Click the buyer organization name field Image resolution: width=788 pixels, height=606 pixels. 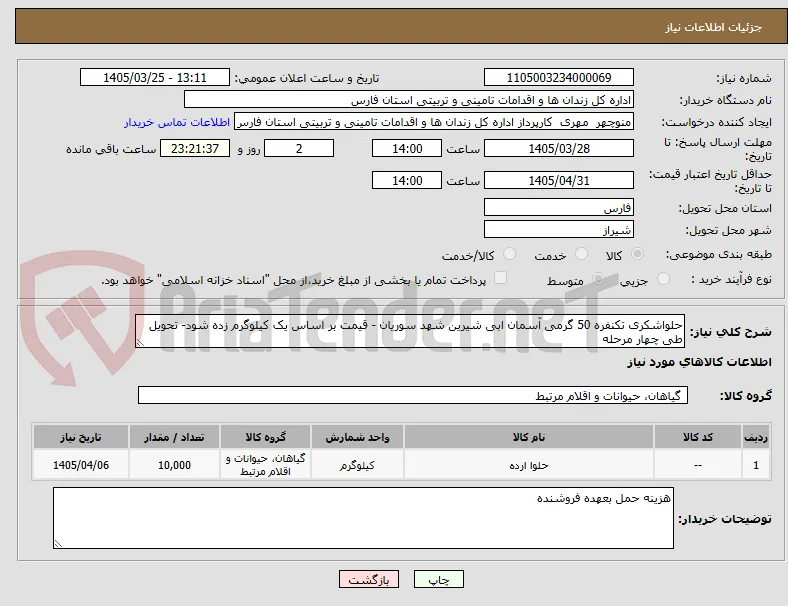pos(409,100)
